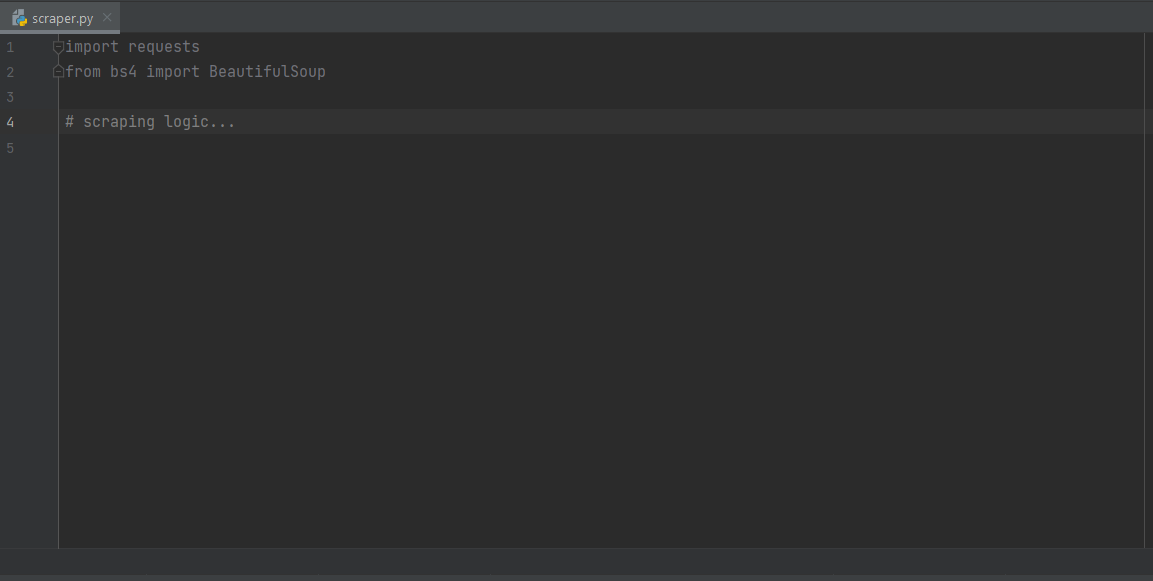Click the fold end marker on line 2
This screenshot has height=581, width=1153.
click(x=58, y=72)
